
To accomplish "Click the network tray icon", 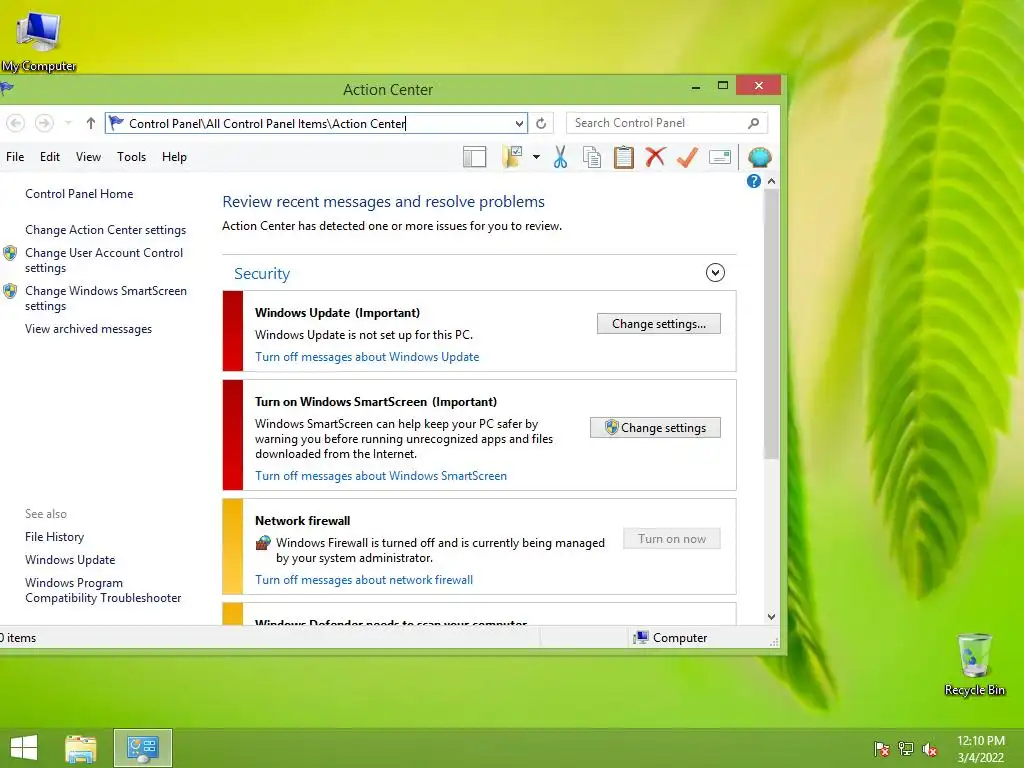I will pos(906,749).
